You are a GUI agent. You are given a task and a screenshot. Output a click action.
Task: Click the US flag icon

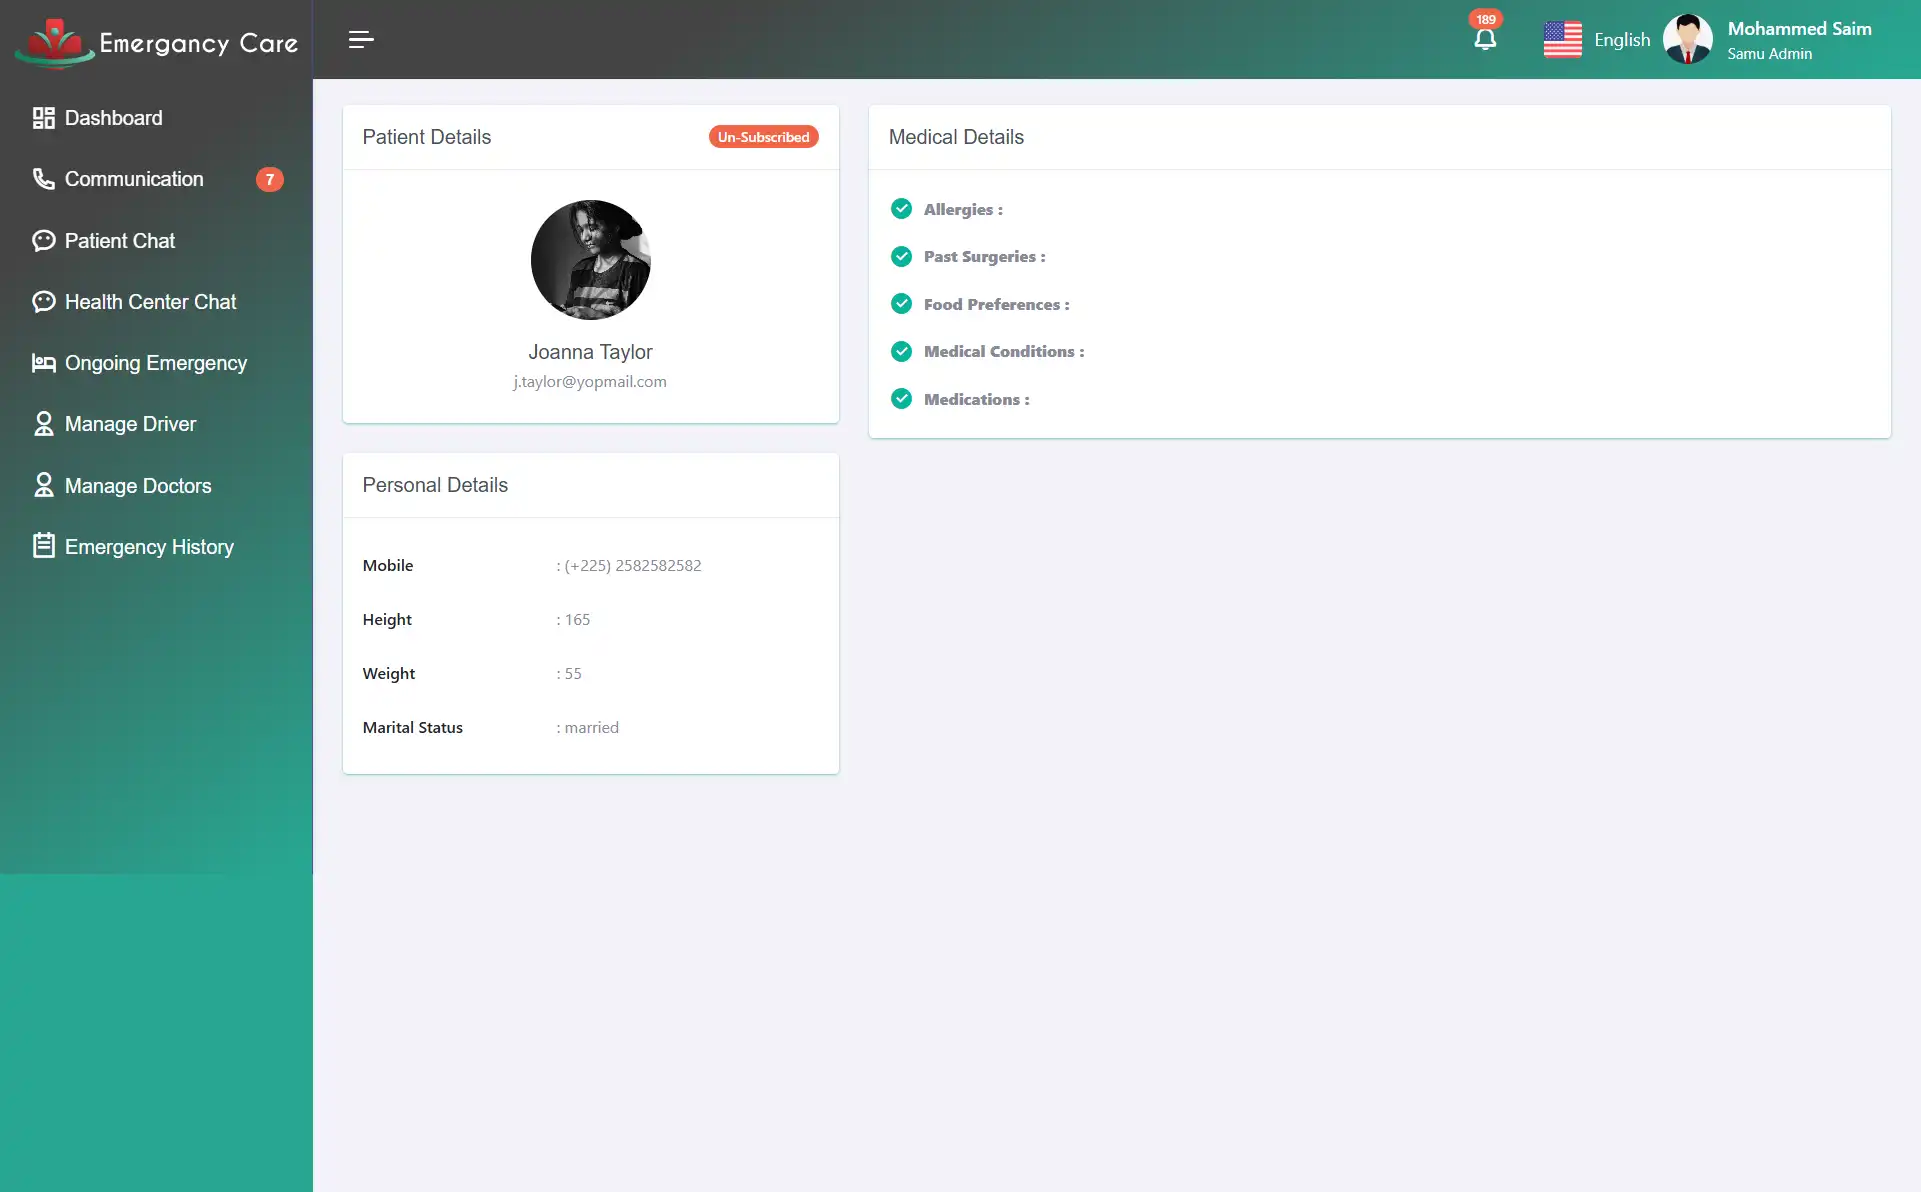tap(1562, 39)
